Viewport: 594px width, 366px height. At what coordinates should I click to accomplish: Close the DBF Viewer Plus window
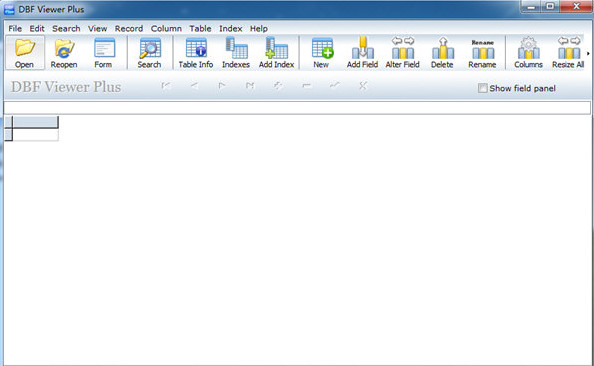pos(577,6)
